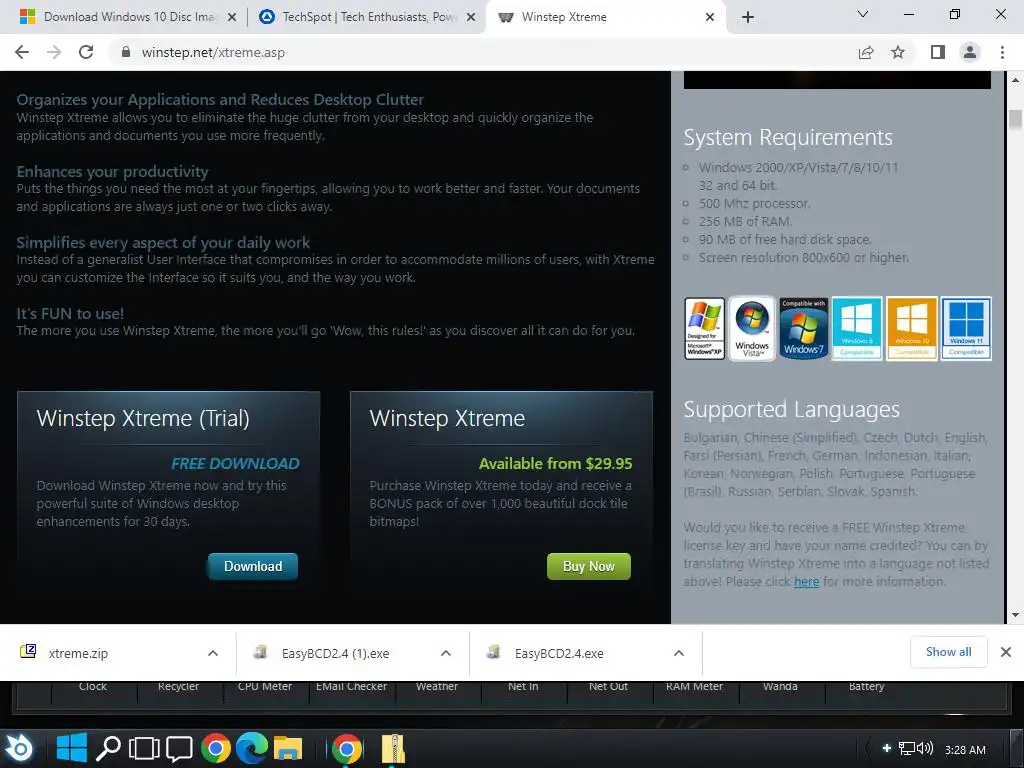
Task: Open the Winstep start menu icon
Action: click(20, 748)
